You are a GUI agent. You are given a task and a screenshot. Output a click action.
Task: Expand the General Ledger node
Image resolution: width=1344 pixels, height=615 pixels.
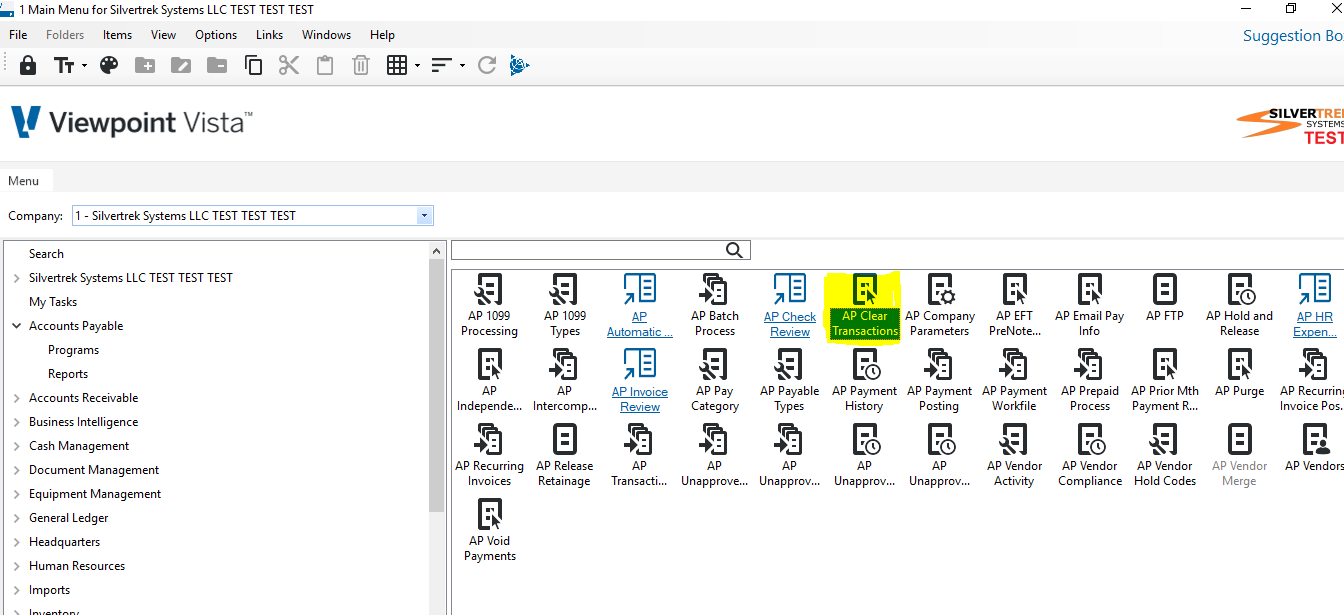tap(16, 518)
